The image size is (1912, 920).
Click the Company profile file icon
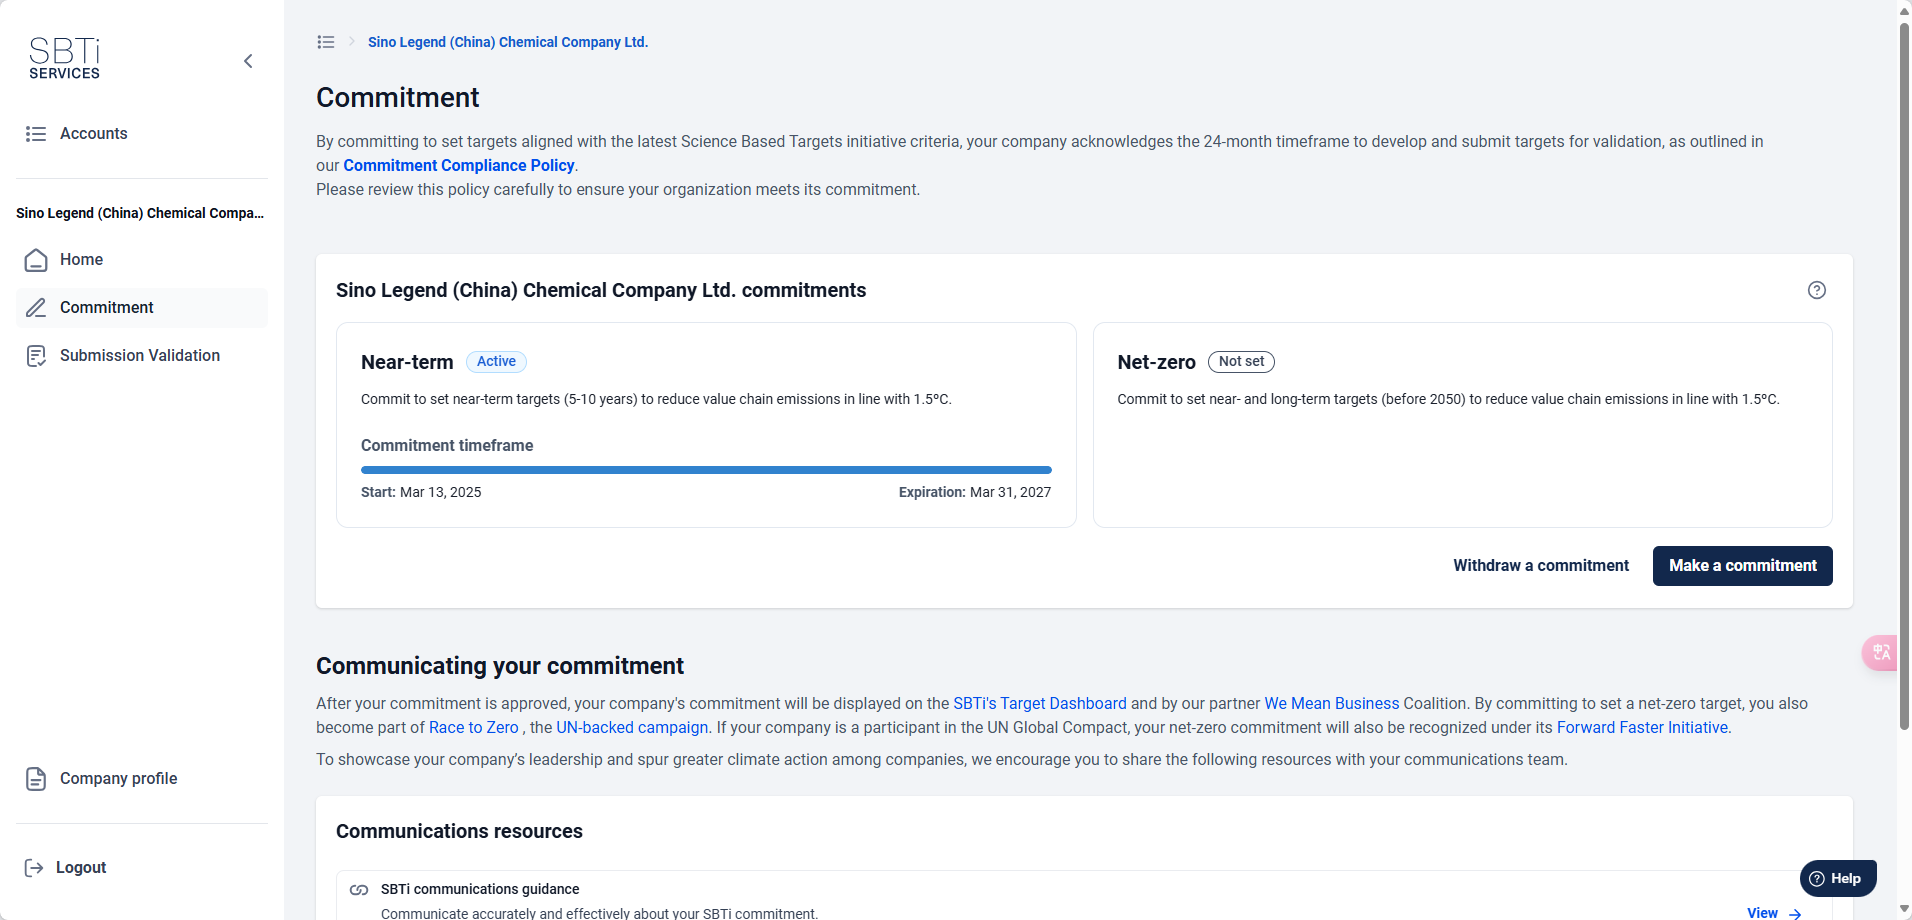pyautogui.click(x=36, y=779)
